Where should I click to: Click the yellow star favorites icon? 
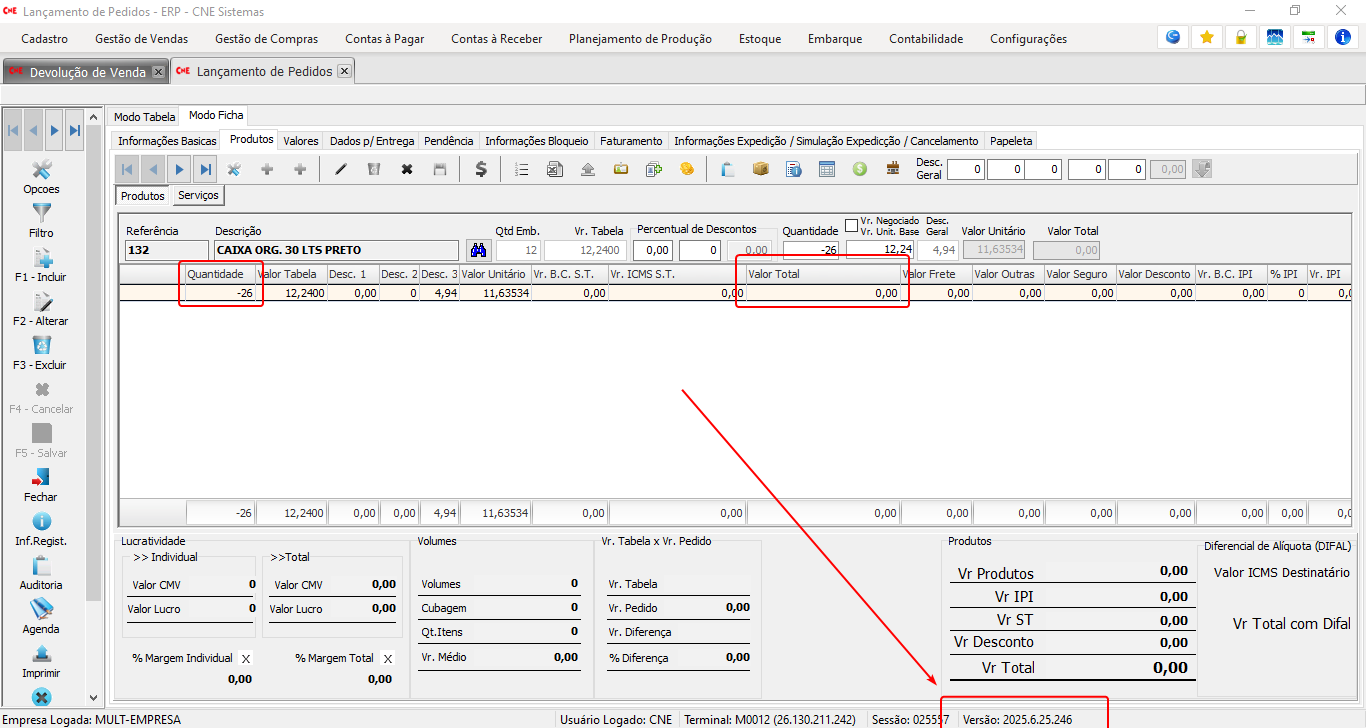(1207, 38)
